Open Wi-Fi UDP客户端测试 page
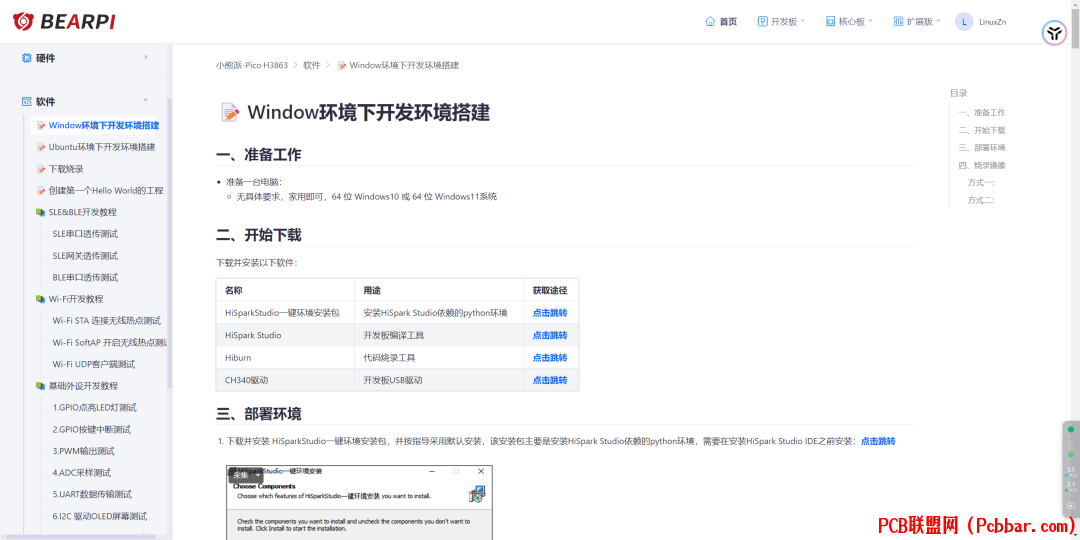 [x=94, y=364]
